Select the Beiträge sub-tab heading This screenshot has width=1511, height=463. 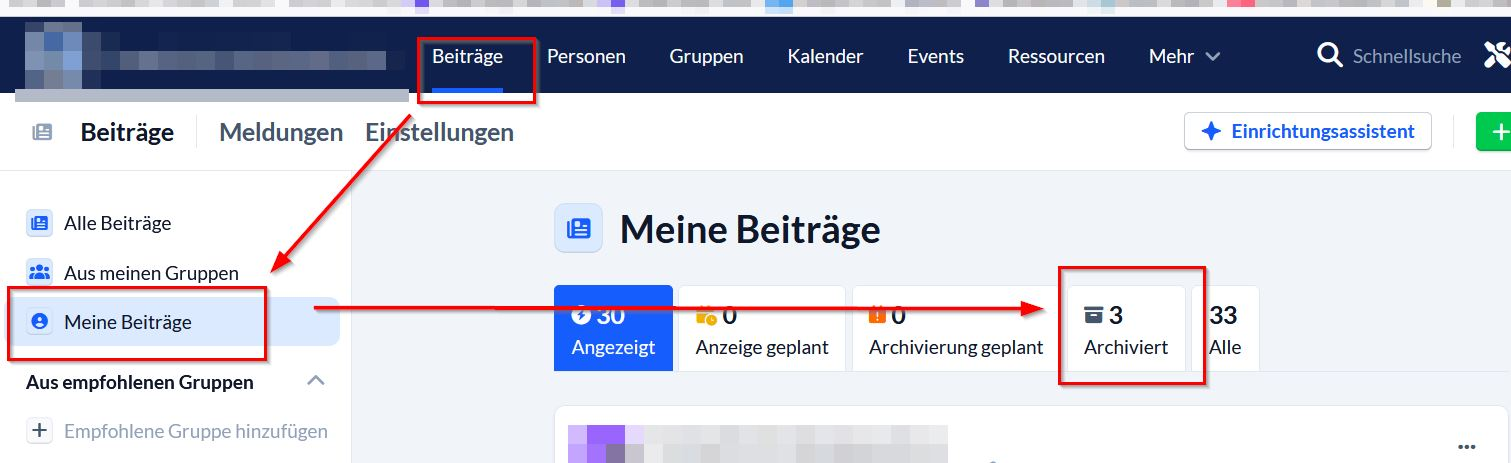coord(127,132)
